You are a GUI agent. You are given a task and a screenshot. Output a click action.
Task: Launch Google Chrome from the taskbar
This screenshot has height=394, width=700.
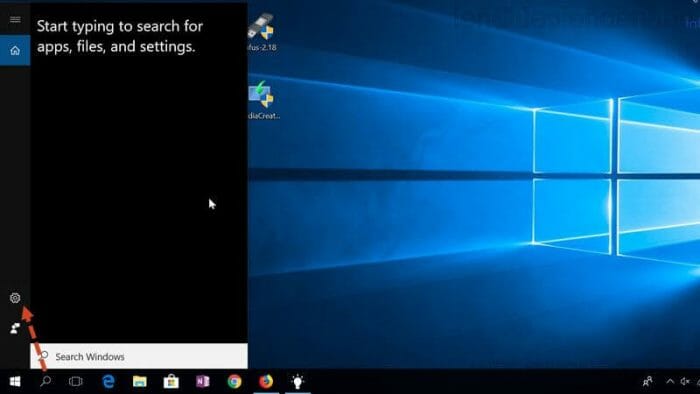(234, 382)
